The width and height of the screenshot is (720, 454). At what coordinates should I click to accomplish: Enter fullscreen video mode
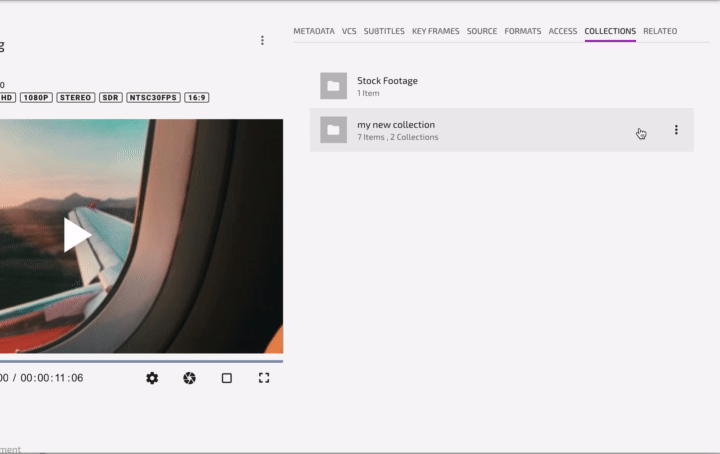[264, 378]
